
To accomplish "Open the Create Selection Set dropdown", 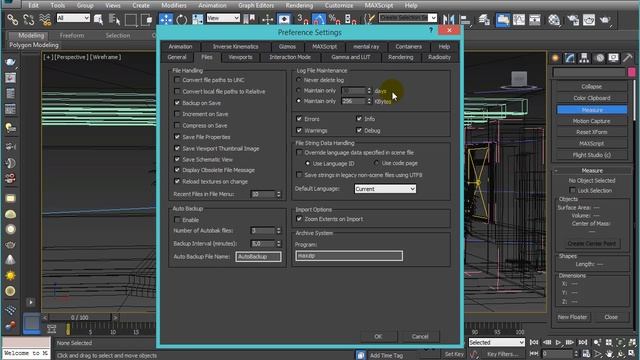I will pos(408,18).
